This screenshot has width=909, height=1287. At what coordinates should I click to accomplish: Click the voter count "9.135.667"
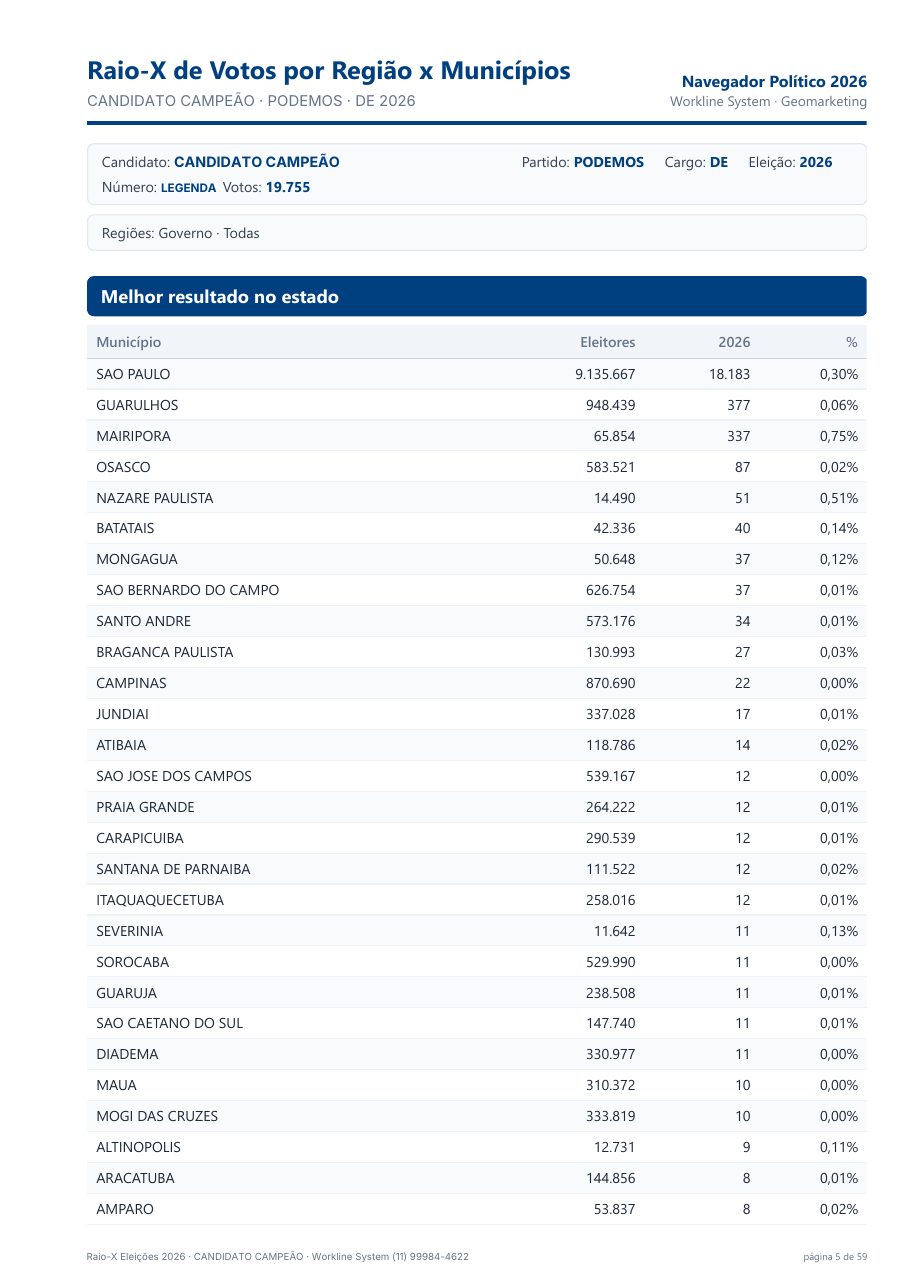(605, 374)
